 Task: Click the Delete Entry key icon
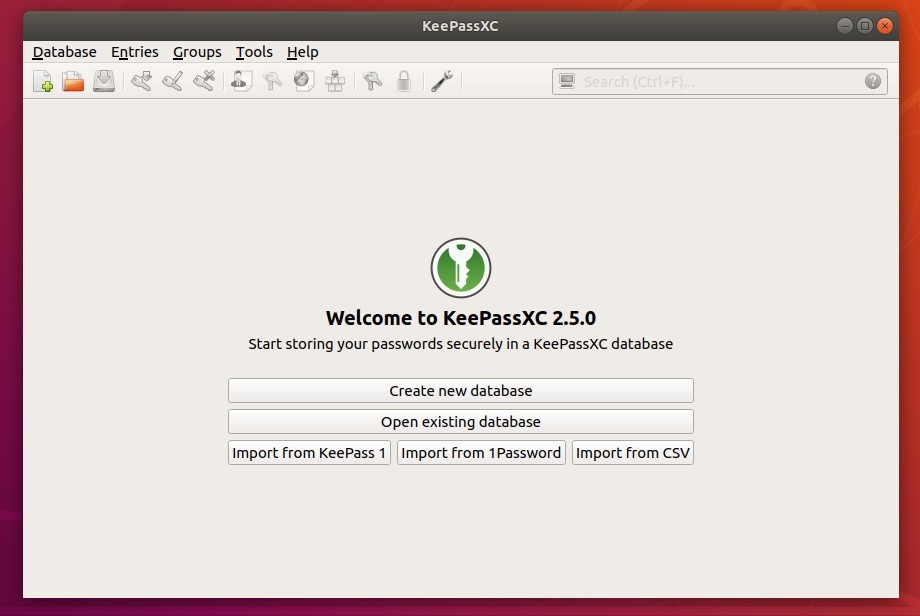click(x=204, y=81)
